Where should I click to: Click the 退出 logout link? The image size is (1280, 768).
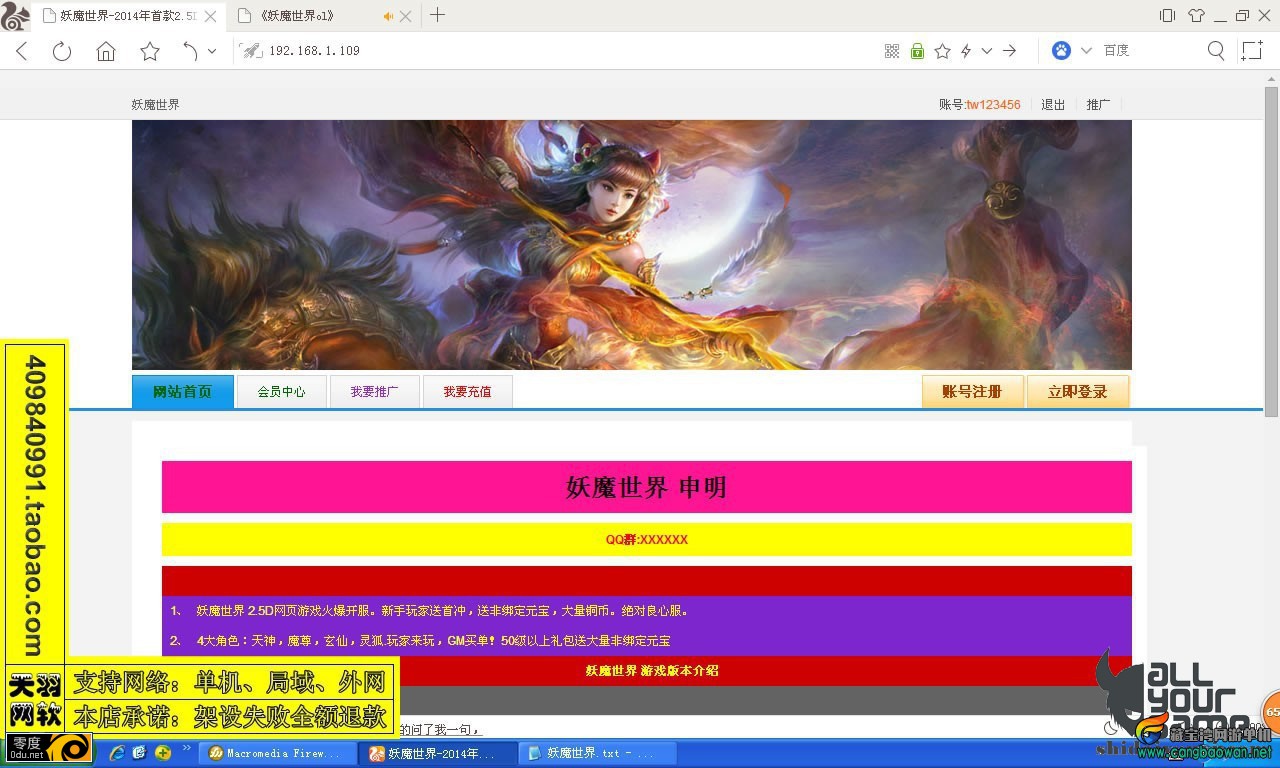[1053, 105]
